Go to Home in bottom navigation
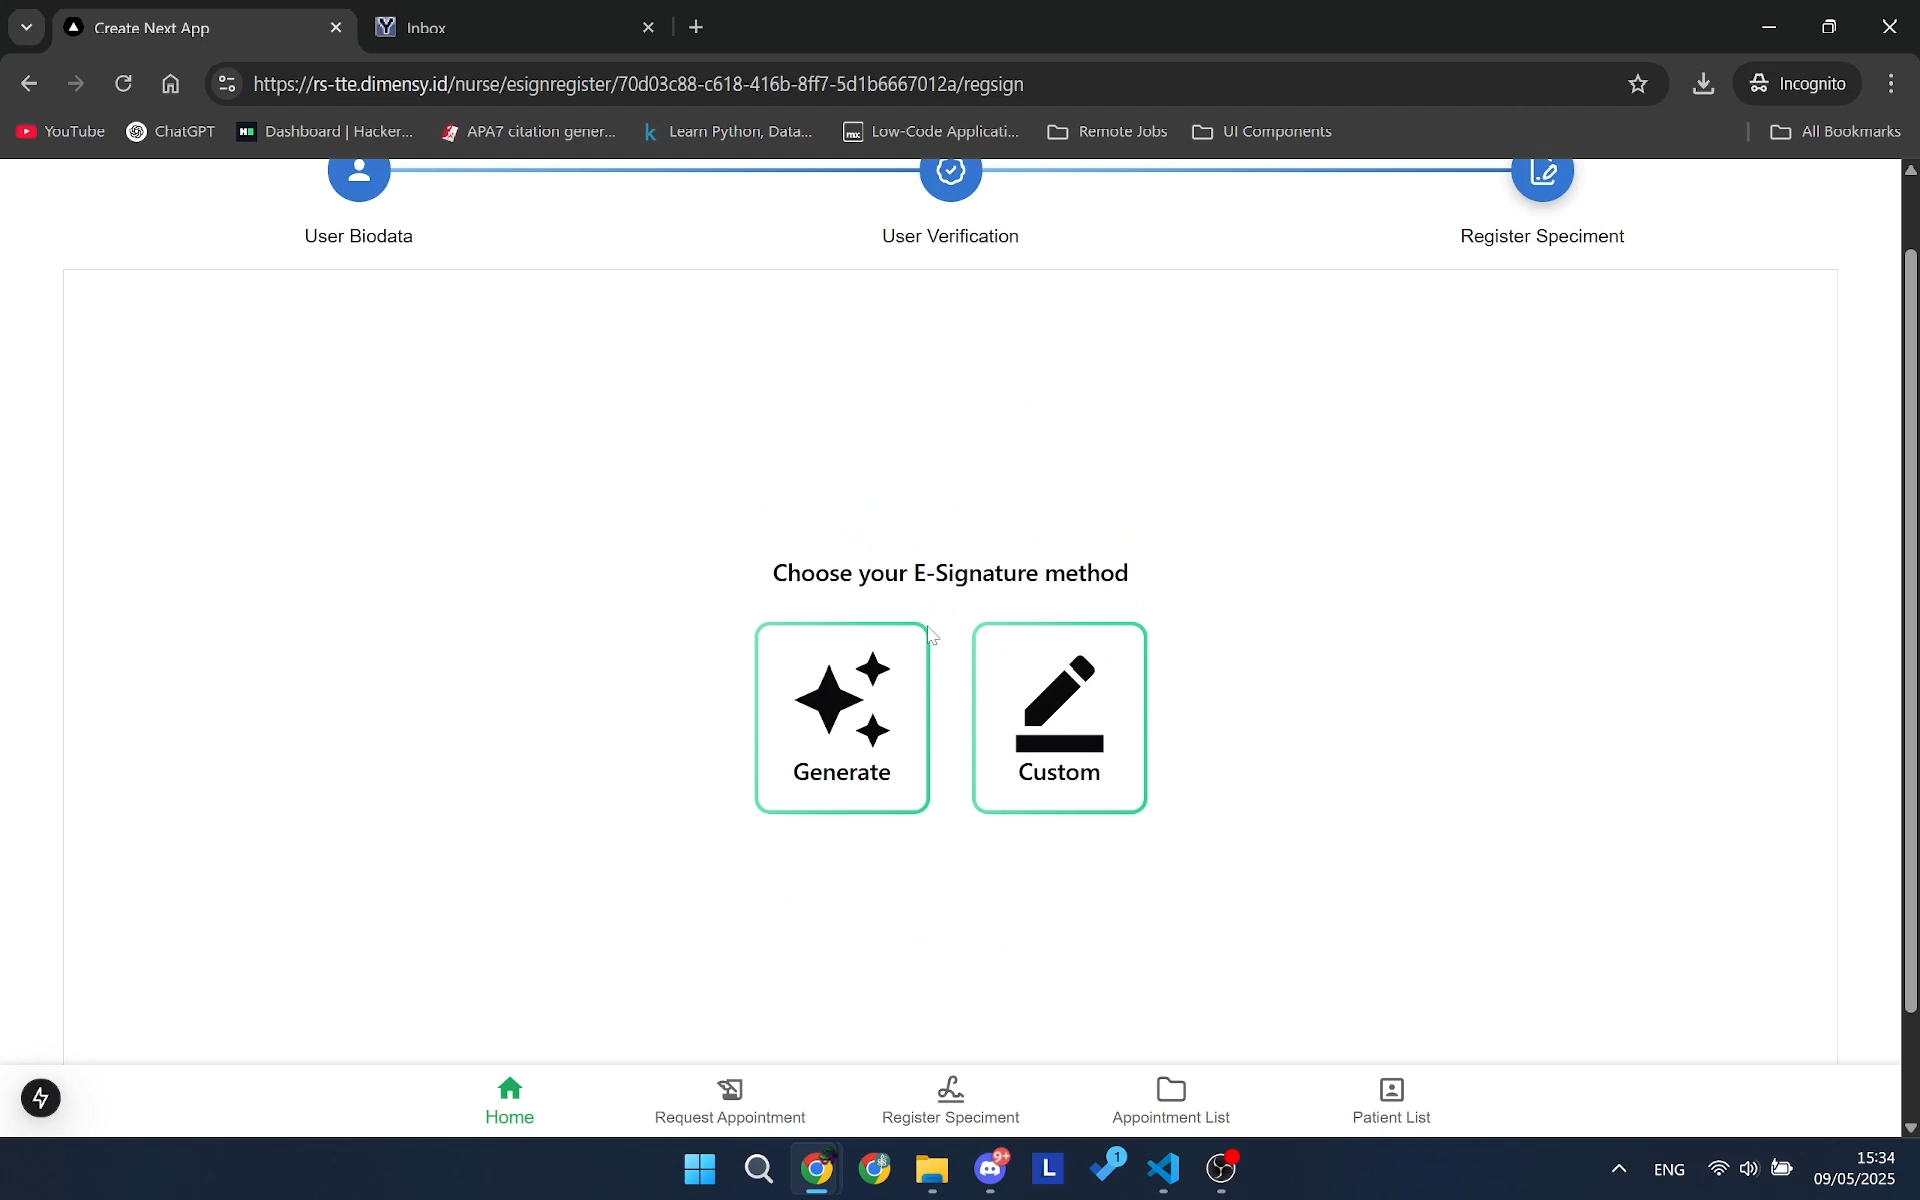 [509, 1100]
